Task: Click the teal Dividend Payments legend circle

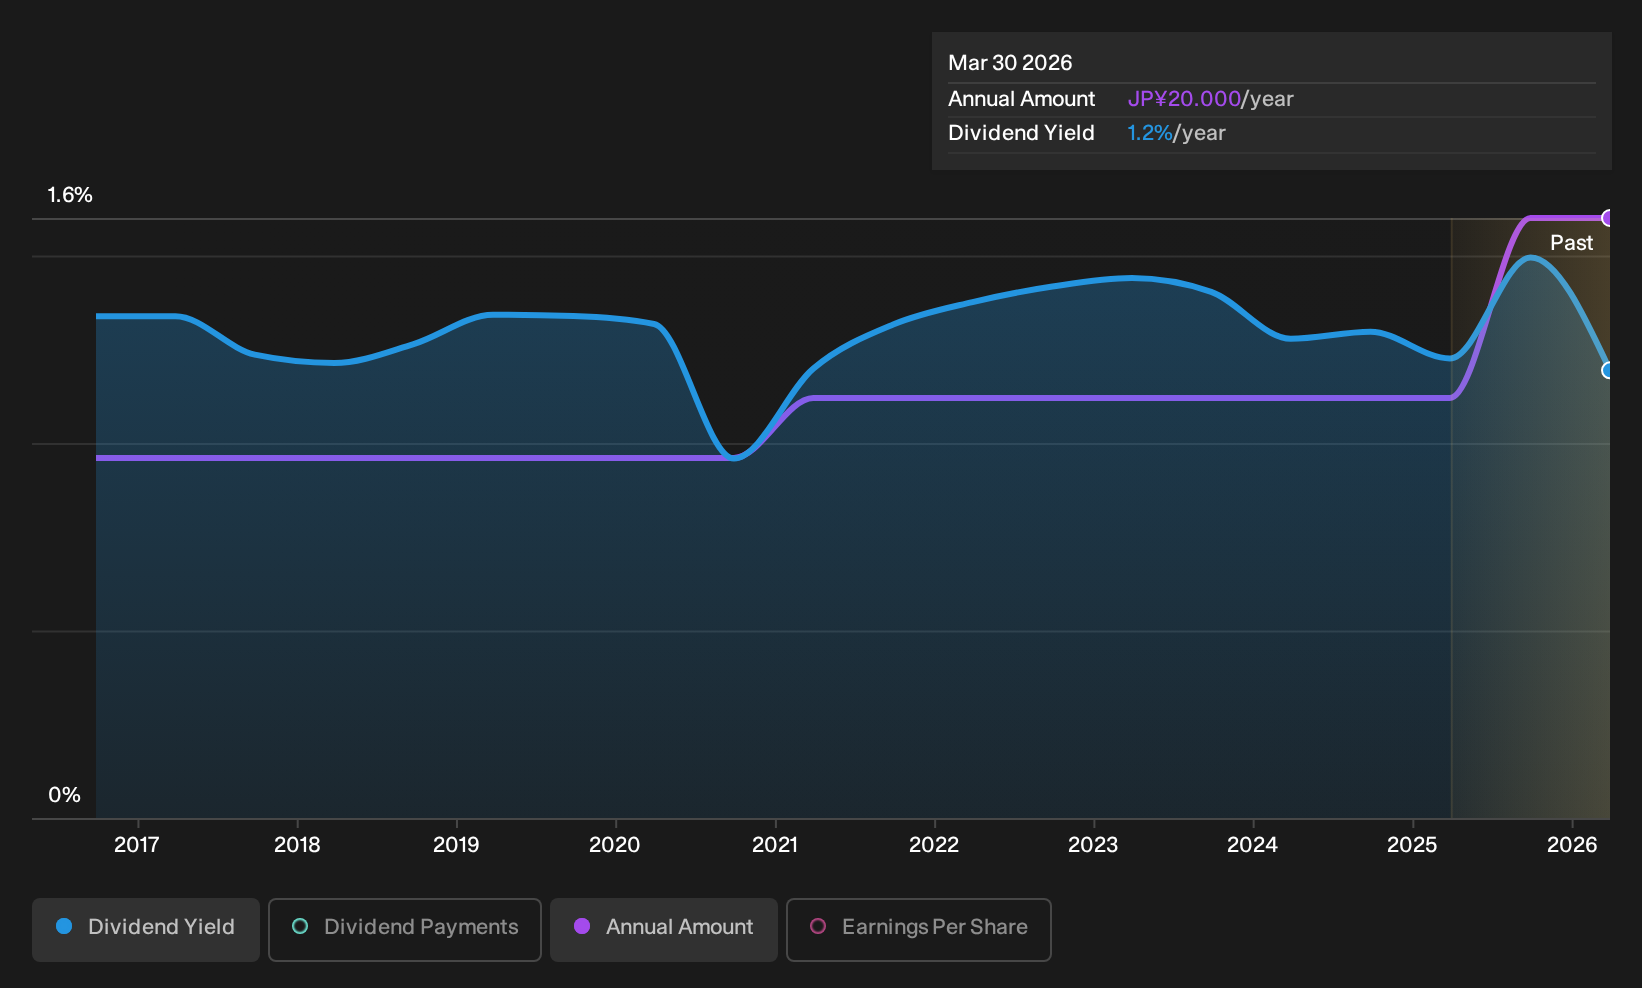Action: click(x=300, y=926)
